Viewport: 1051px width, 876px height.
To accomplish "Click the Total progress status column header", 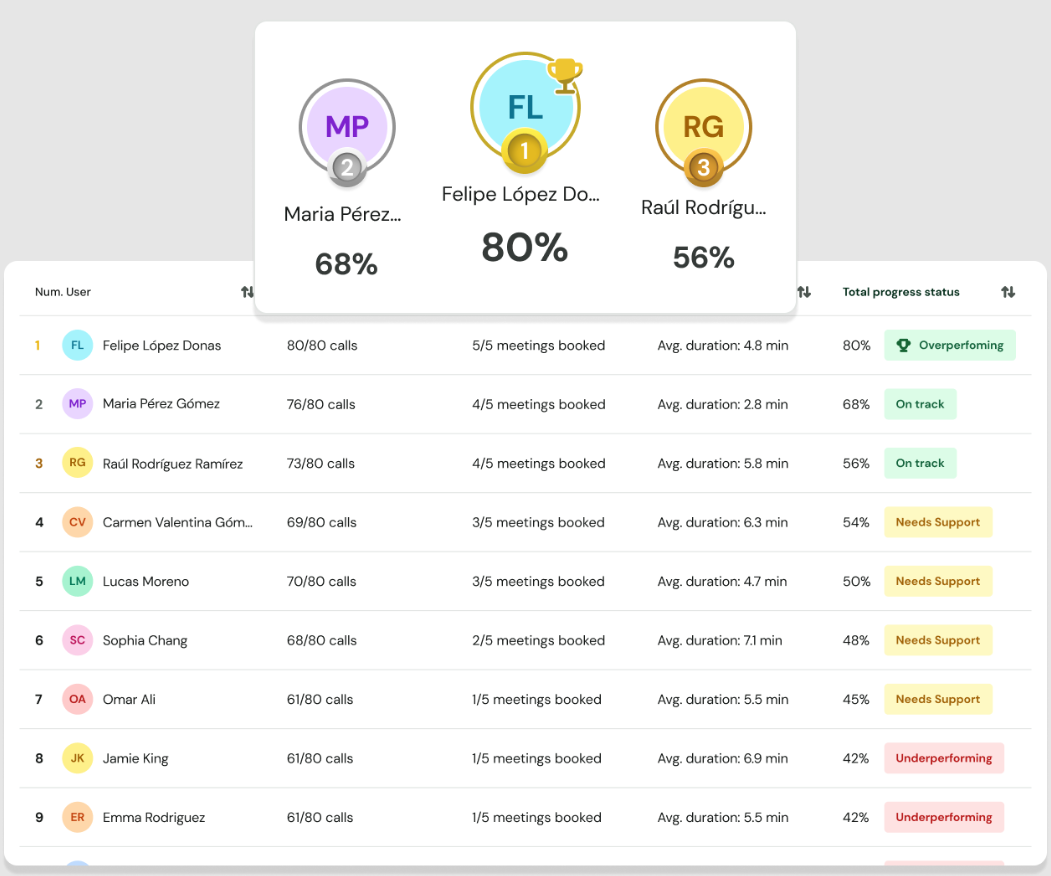I will [900, 292].
